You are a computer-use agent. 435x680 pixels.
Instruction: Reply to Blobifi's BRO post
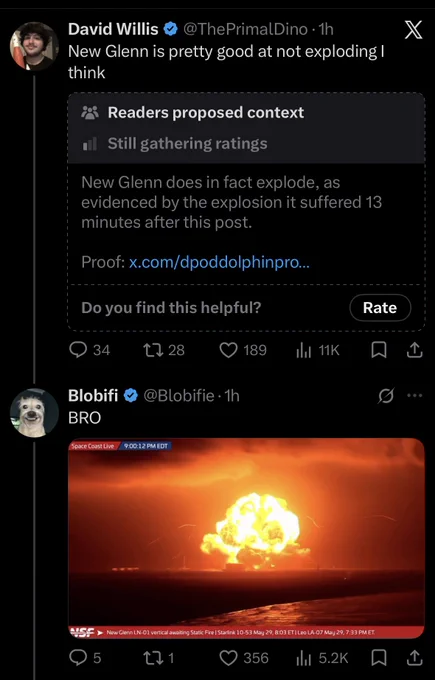85,658
